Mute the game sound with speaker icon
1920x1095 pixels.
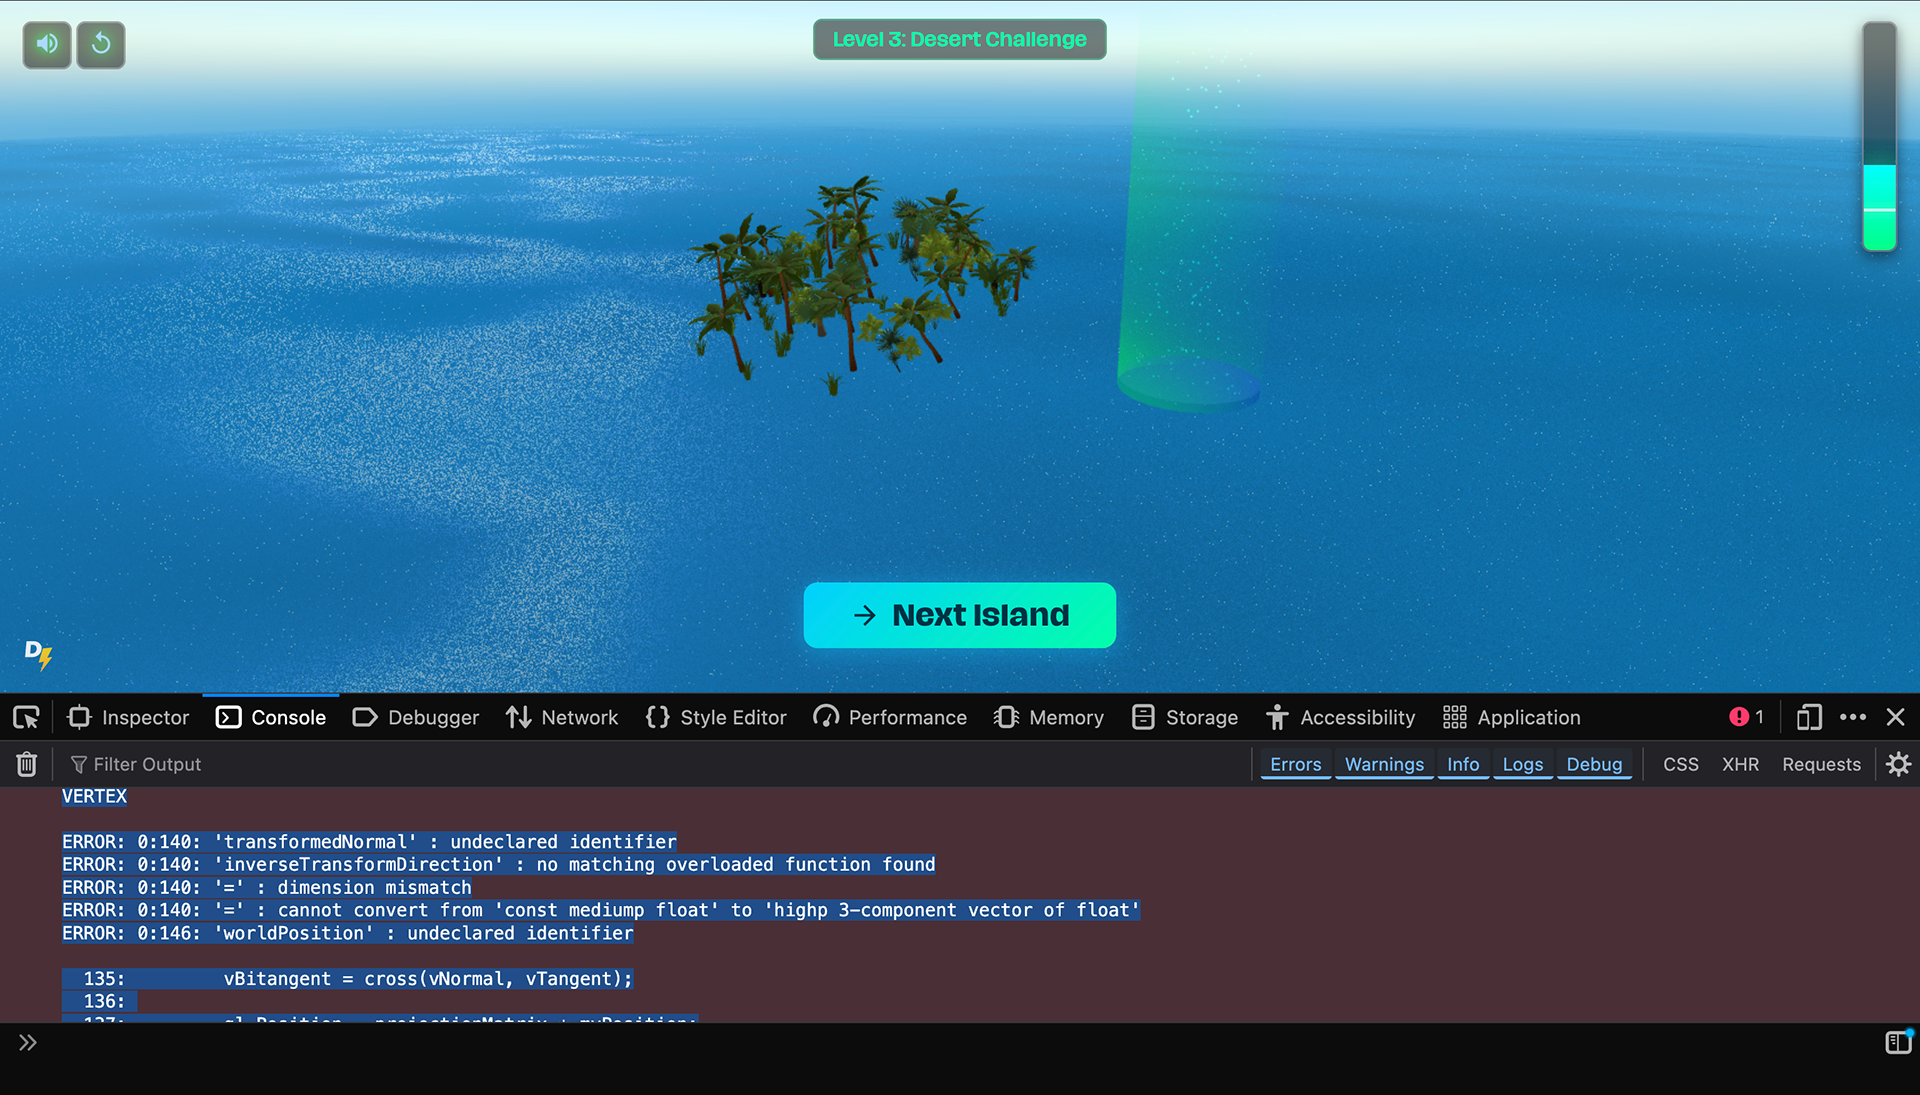(47, 44)
